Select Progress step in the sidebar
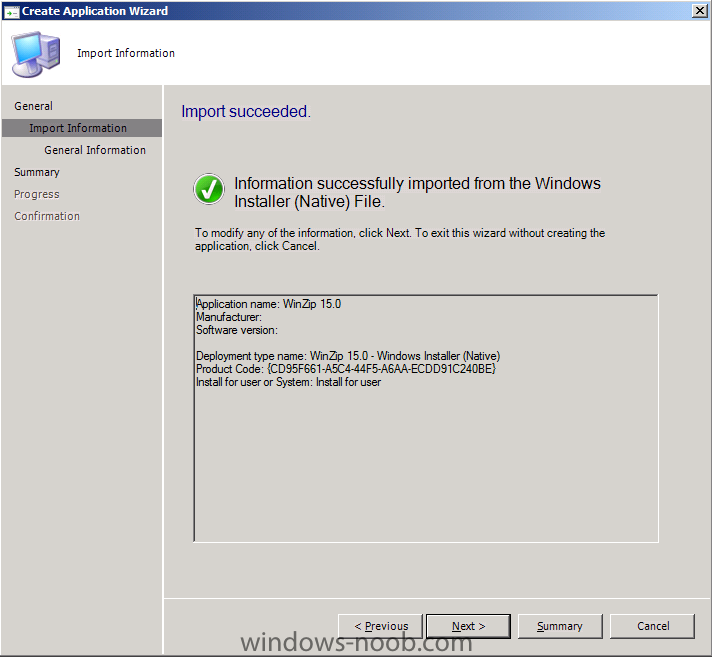The width and height of the screenshot is (712, 657). point(37,194)
